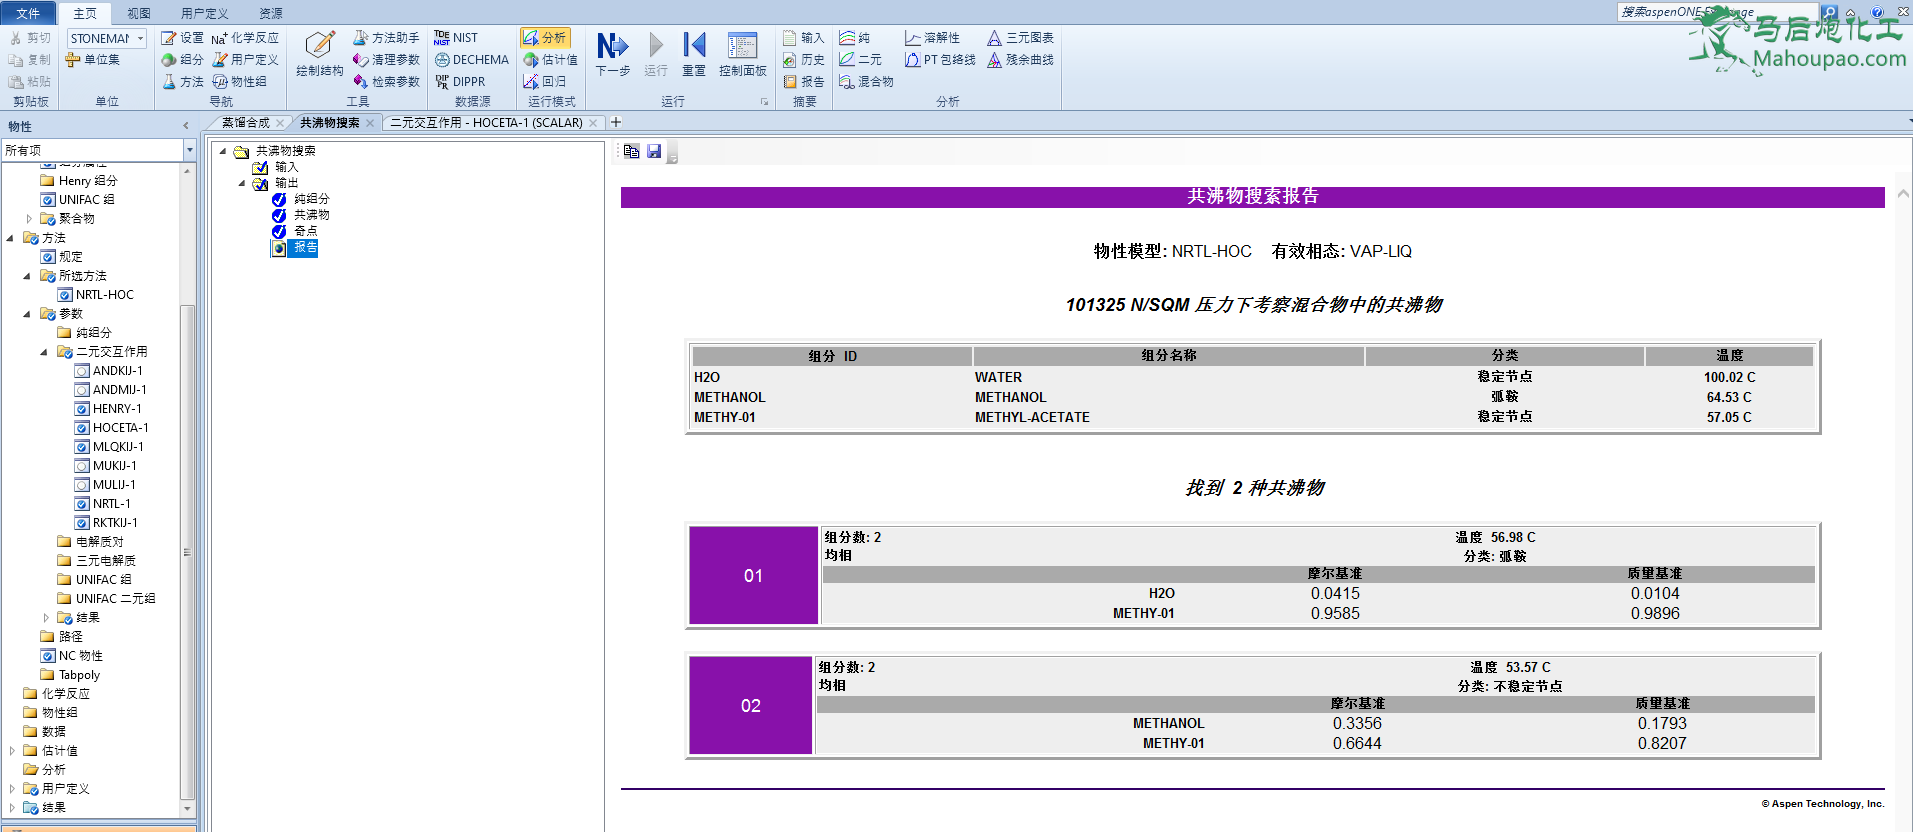Open 残余曲线 residue curves tool
Viewport: 1913px width, 832px height.
1021,60
